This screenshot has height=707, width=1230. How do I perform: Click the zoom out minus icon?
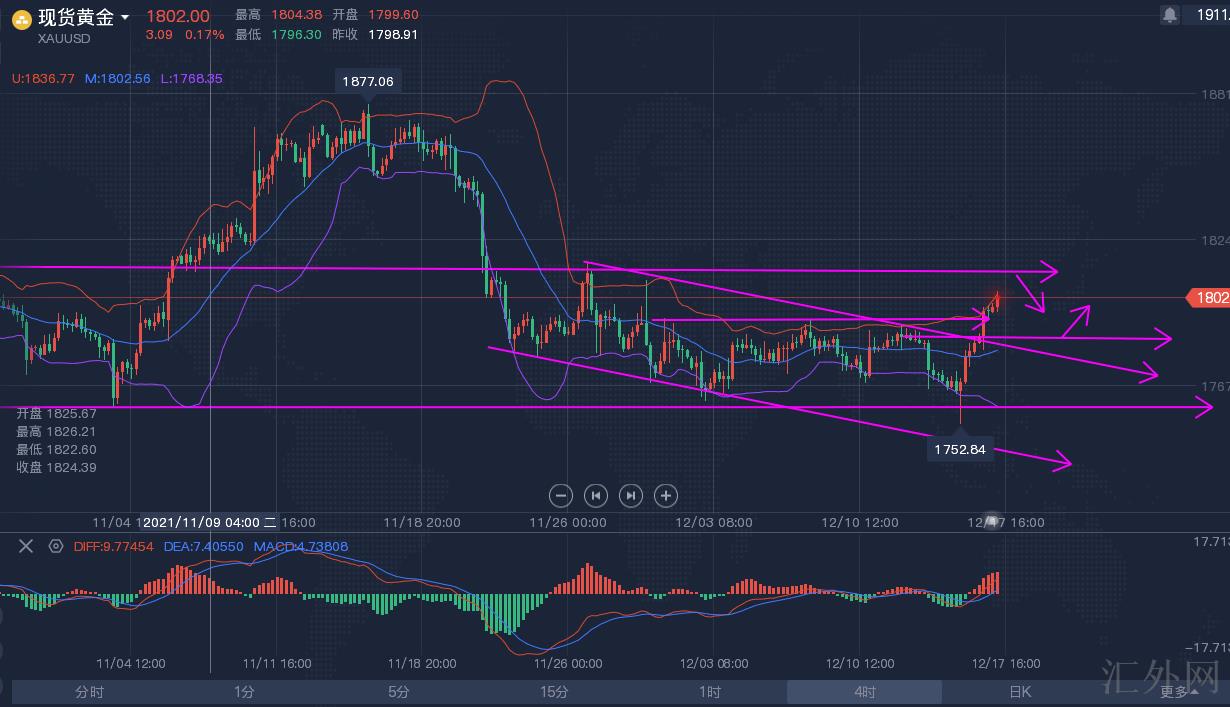[x=561, y=495]
